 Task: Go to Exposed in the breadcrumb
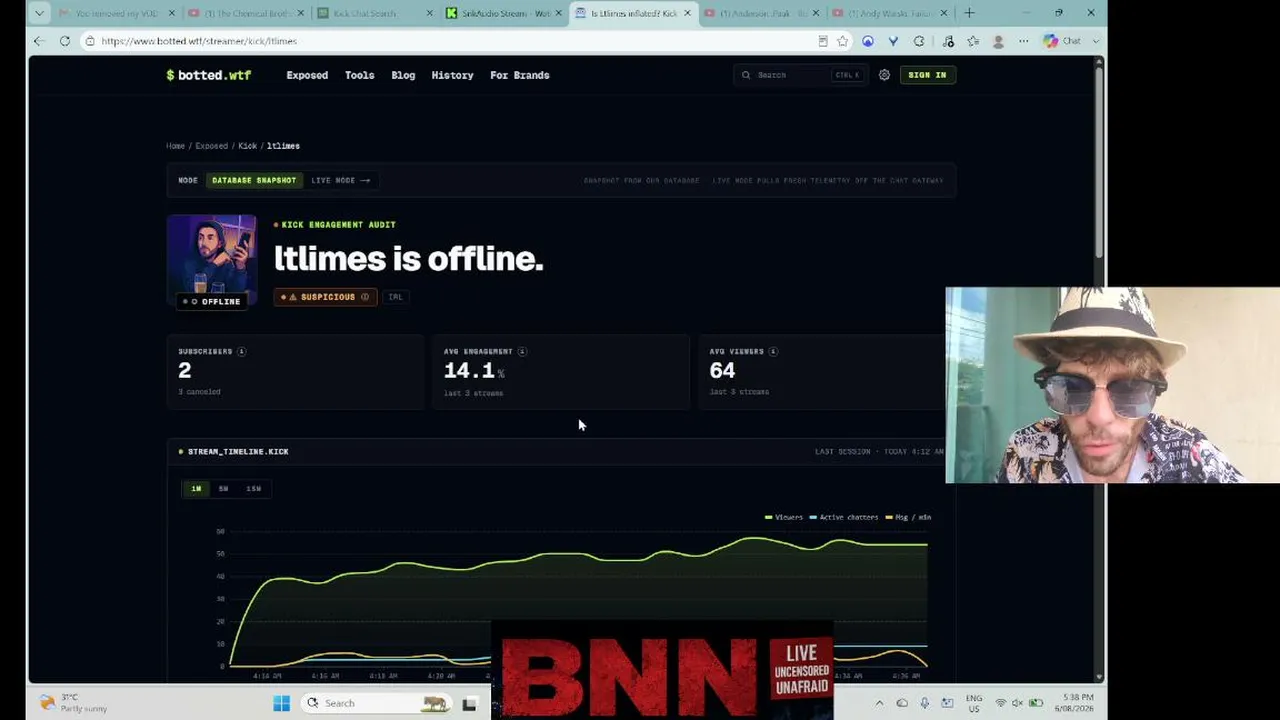pyautogui.click(x=211, y=146)
